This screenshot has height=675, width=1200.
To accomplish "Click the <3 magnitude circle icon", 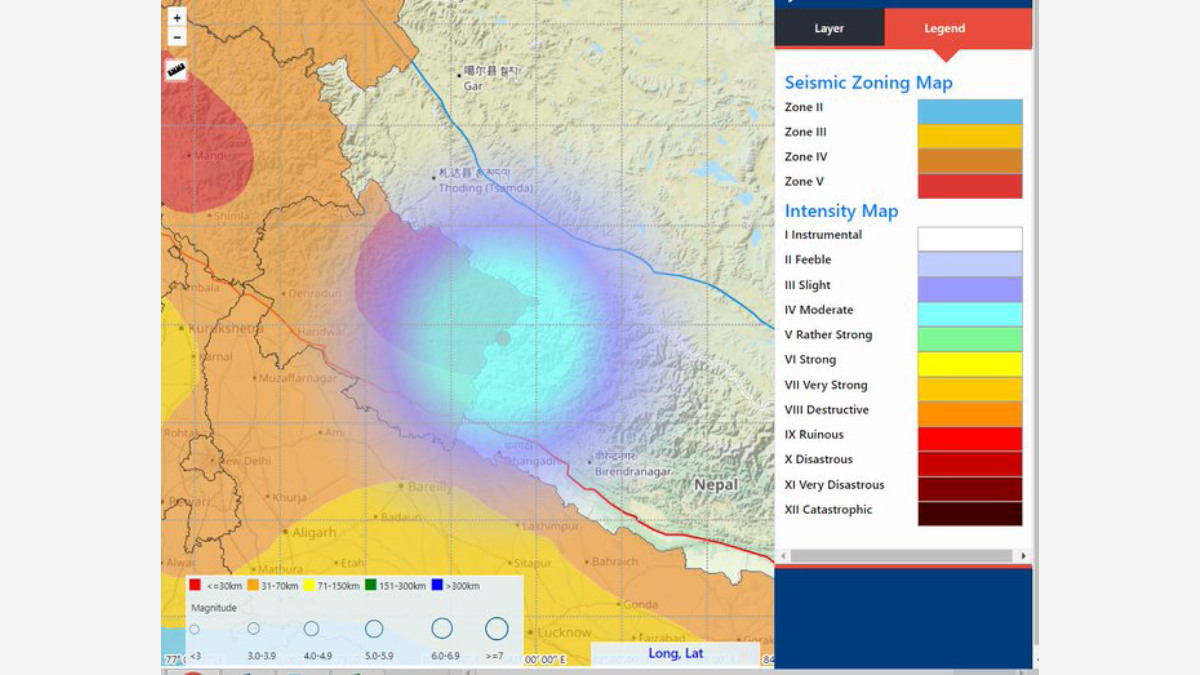I will pos(194,629).
